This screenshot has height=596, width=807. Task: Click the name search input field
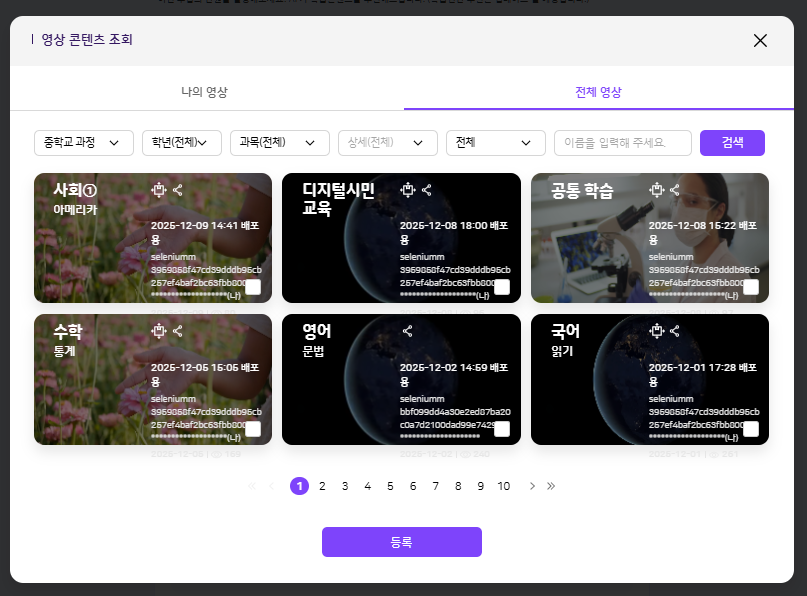tap(623, 143)
